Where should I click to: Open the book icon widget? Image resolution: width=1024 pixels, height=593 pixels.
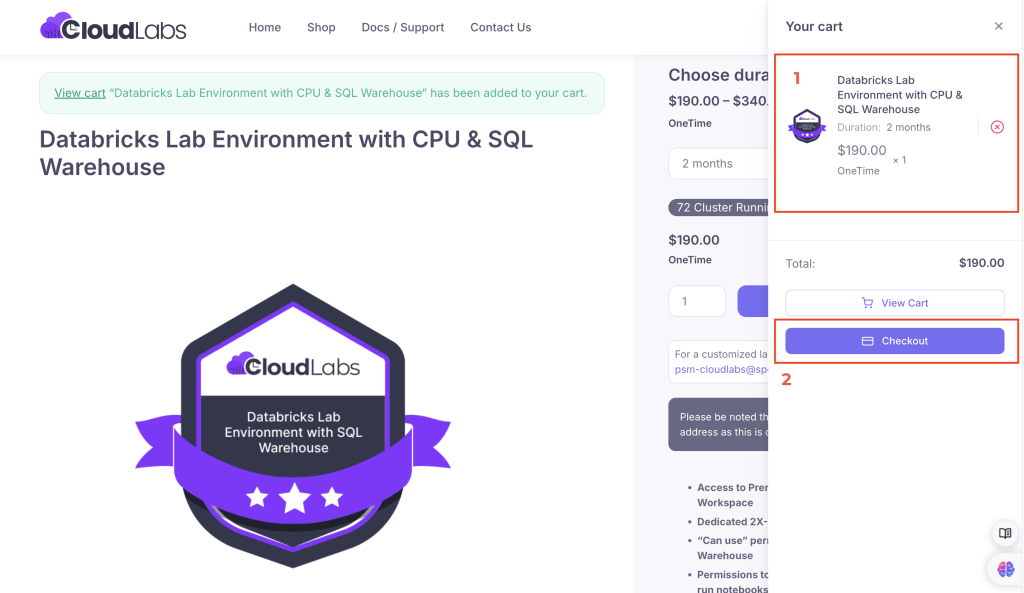pyautogui.click(x=1005, y=534)
